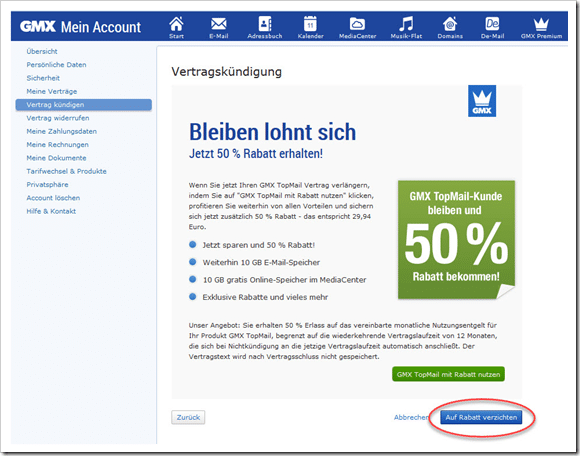Image resolution: width=580 pixels, height=456 pixels.
Task: Click the Abbrechen link
Action: pyautogui.click(x=411, y=417)
